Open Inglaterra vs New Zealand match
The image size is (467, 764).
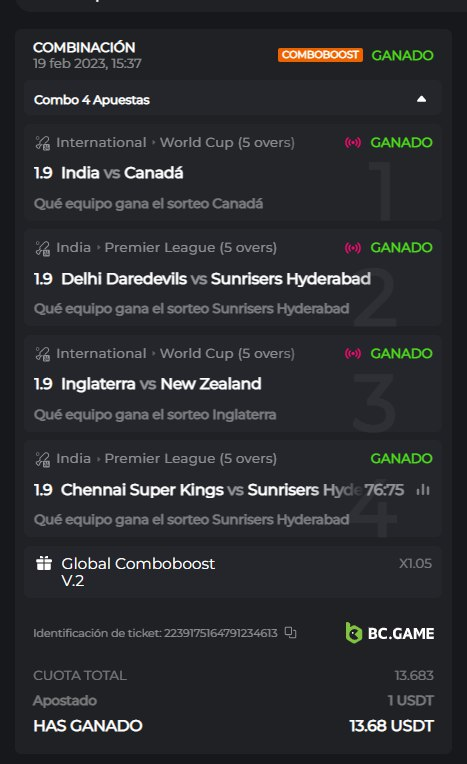pyautogui.click(x=161, y=384)
